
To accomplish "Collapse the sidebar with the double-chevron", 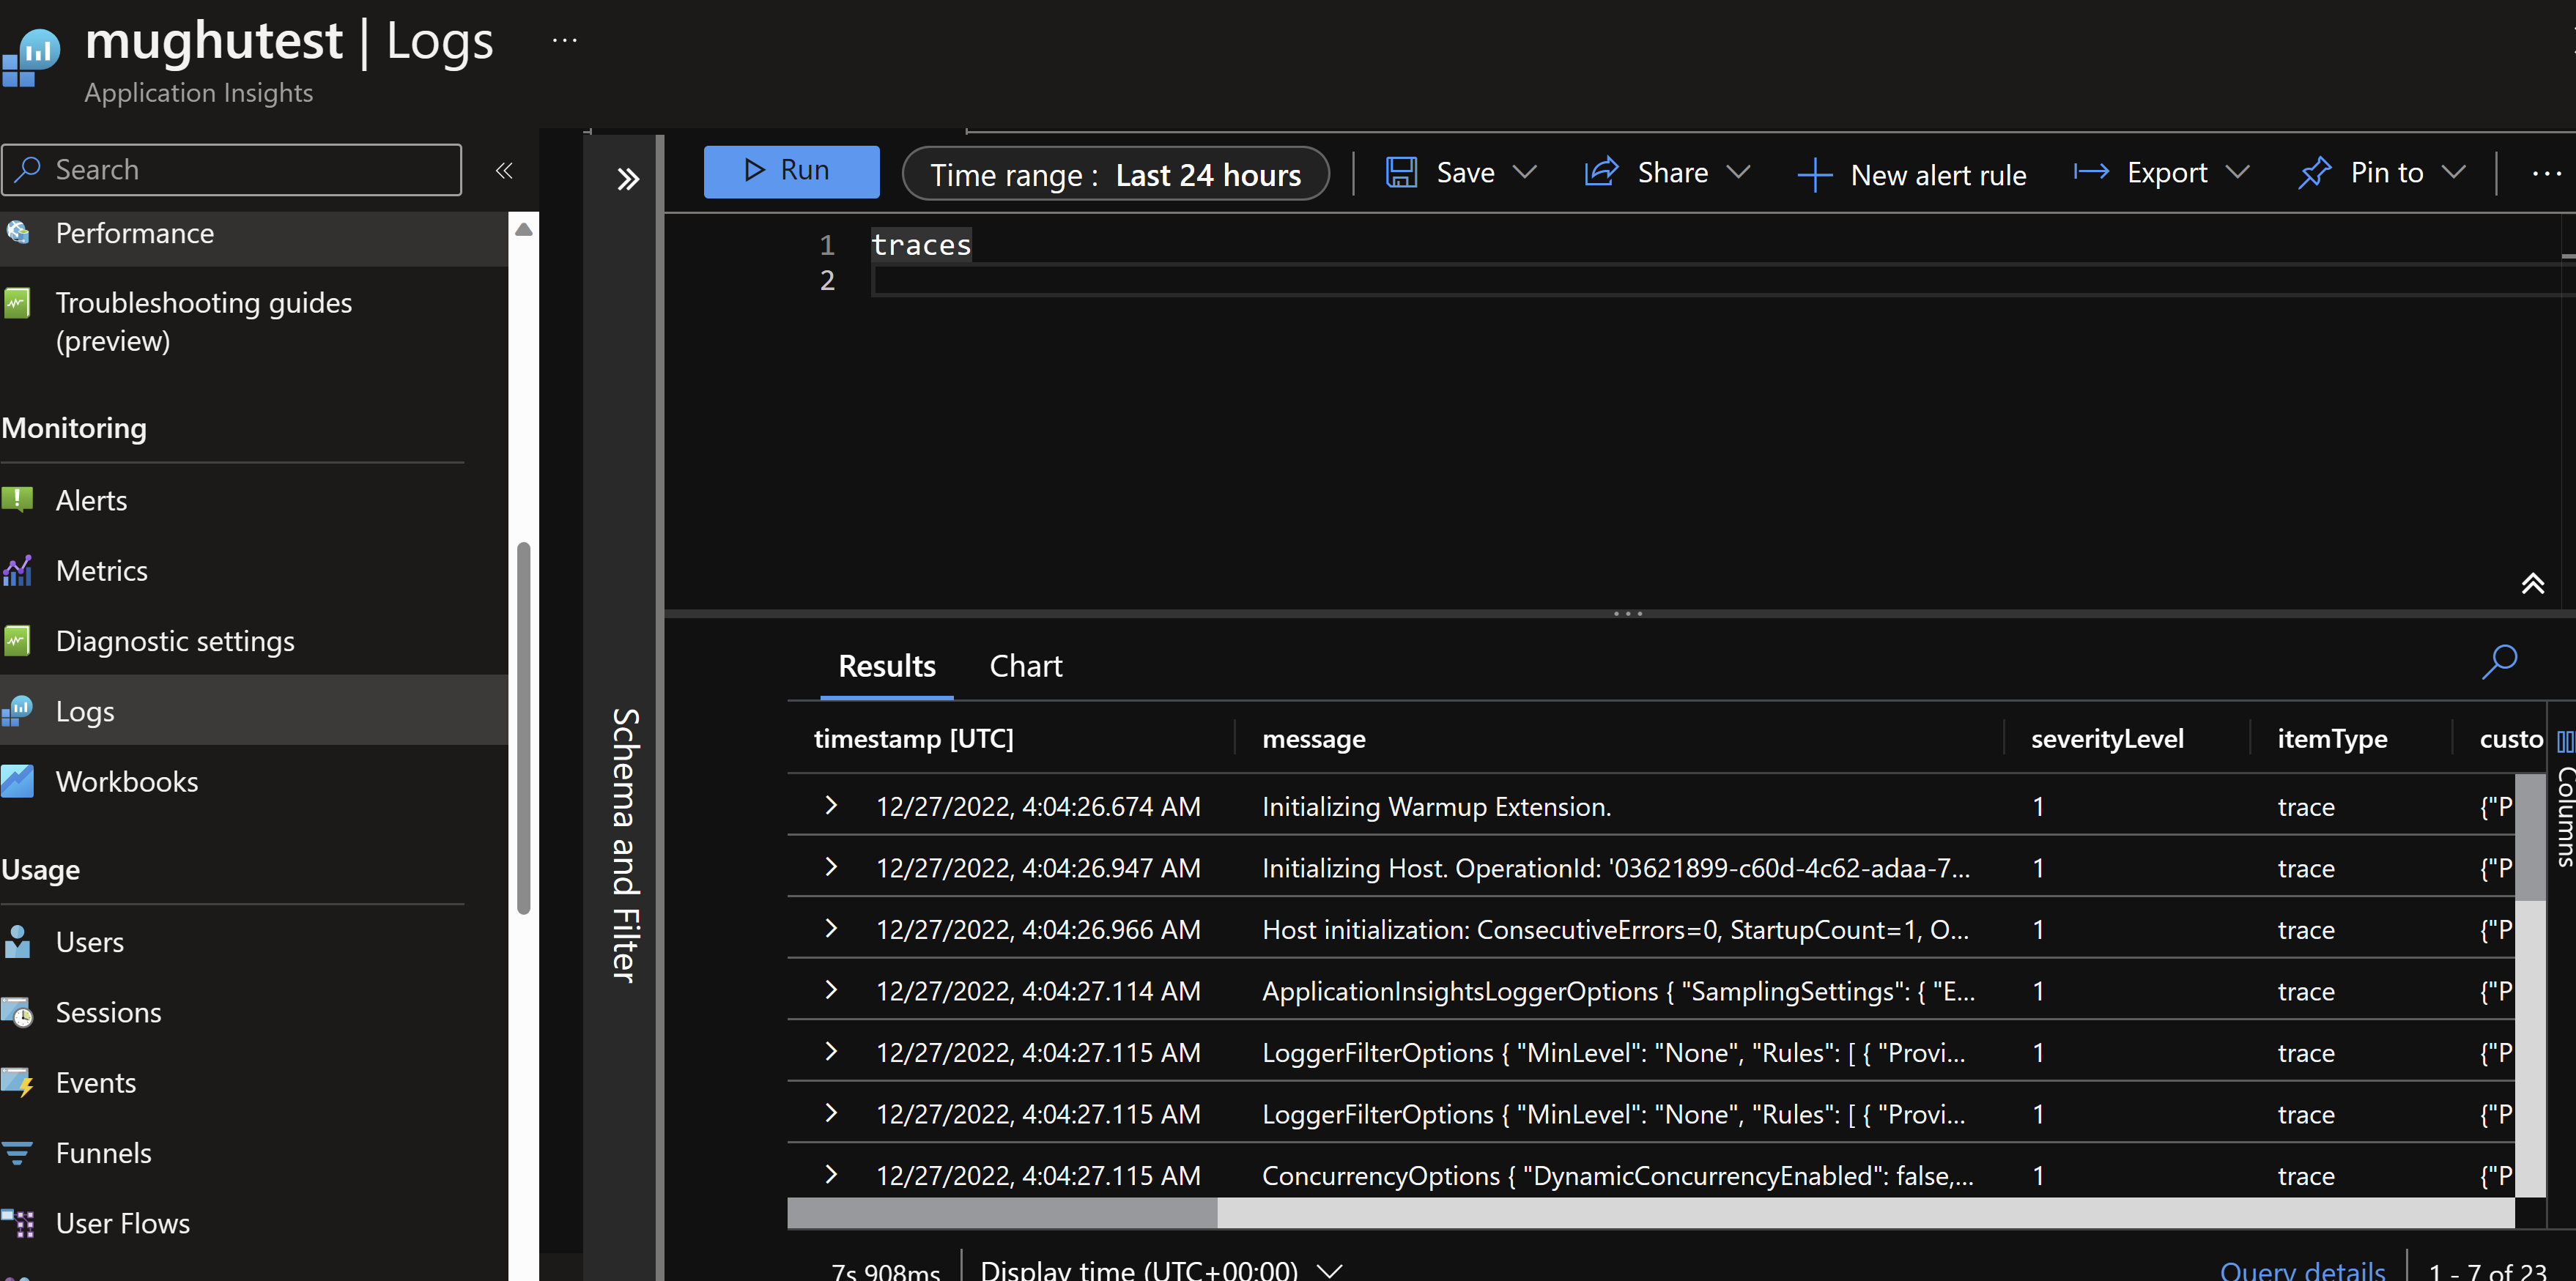I will click(504, 170).
